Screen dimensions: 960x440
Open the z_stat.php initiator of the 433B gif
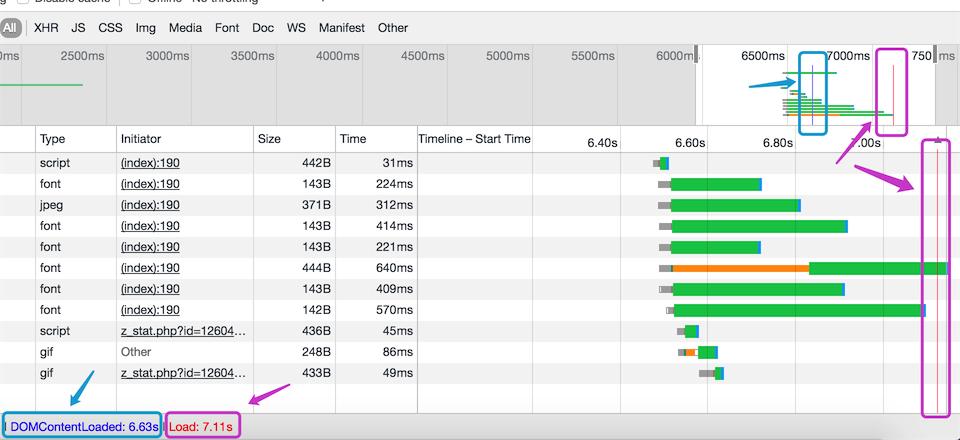(184, 373)
